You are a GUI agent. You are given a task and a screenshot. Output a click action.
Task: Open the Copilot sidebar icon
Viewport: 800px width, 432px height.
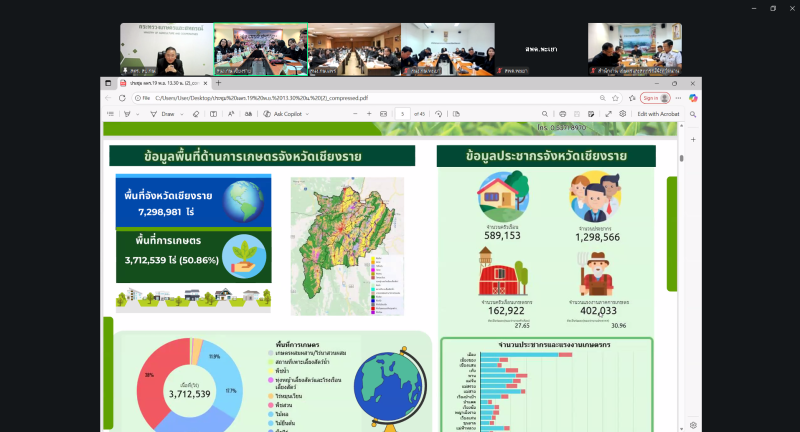pyautogui.click(x=692, y=98)
